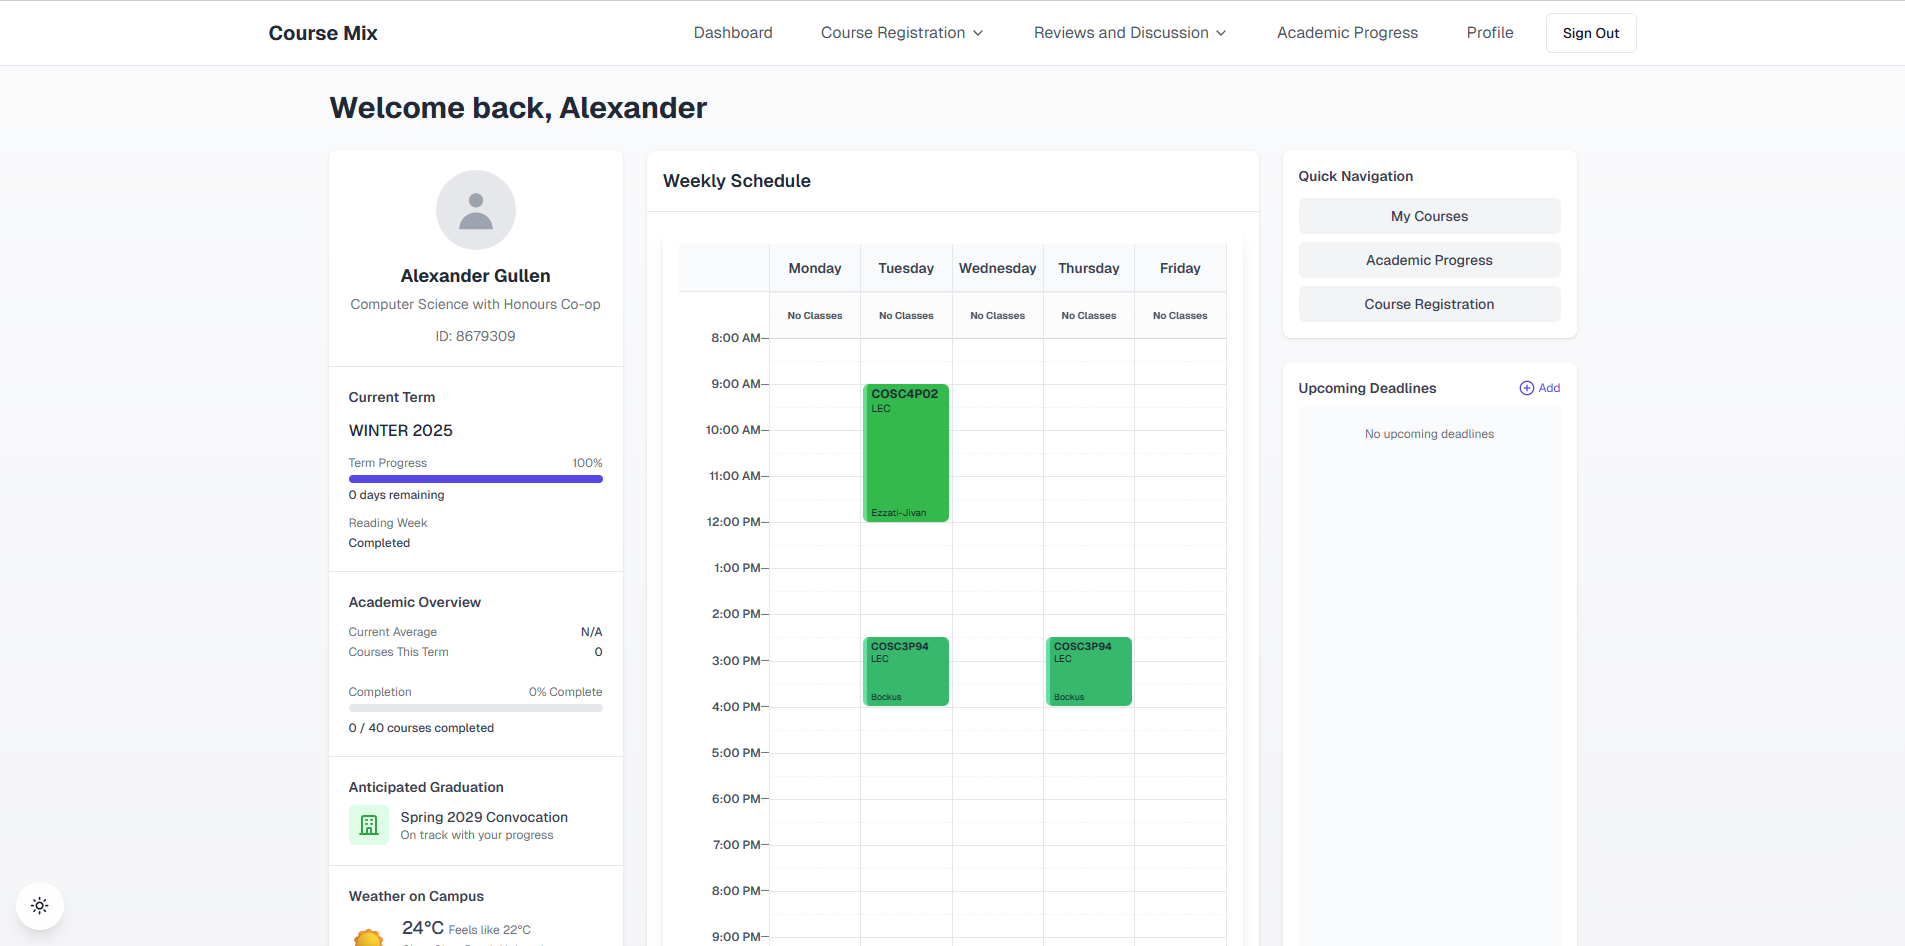This screenshot has height=946, width=1905.
Task: Open the Profile page link
Action: point(1489,33)
